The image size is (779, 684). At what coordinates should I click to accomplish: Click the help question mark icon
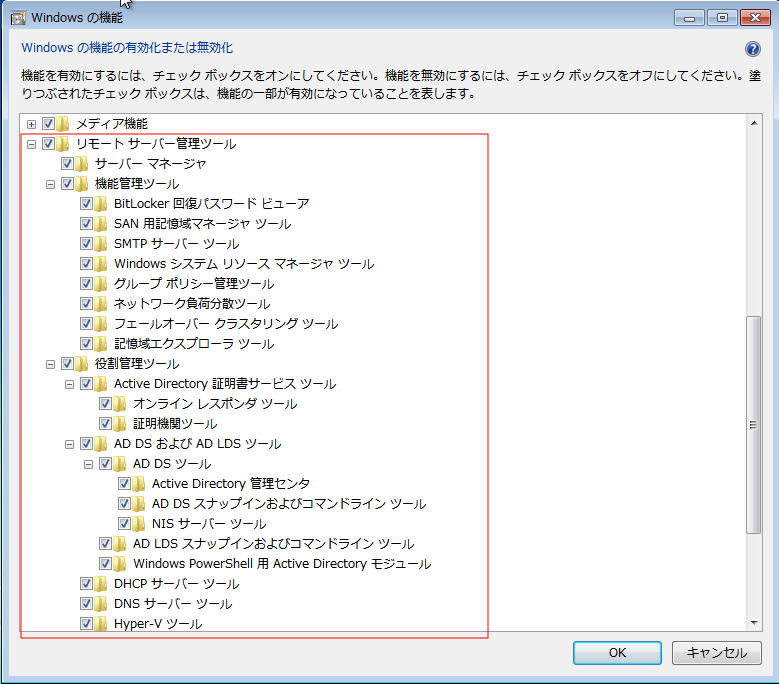pyautogui.click(x=753, y=49)
